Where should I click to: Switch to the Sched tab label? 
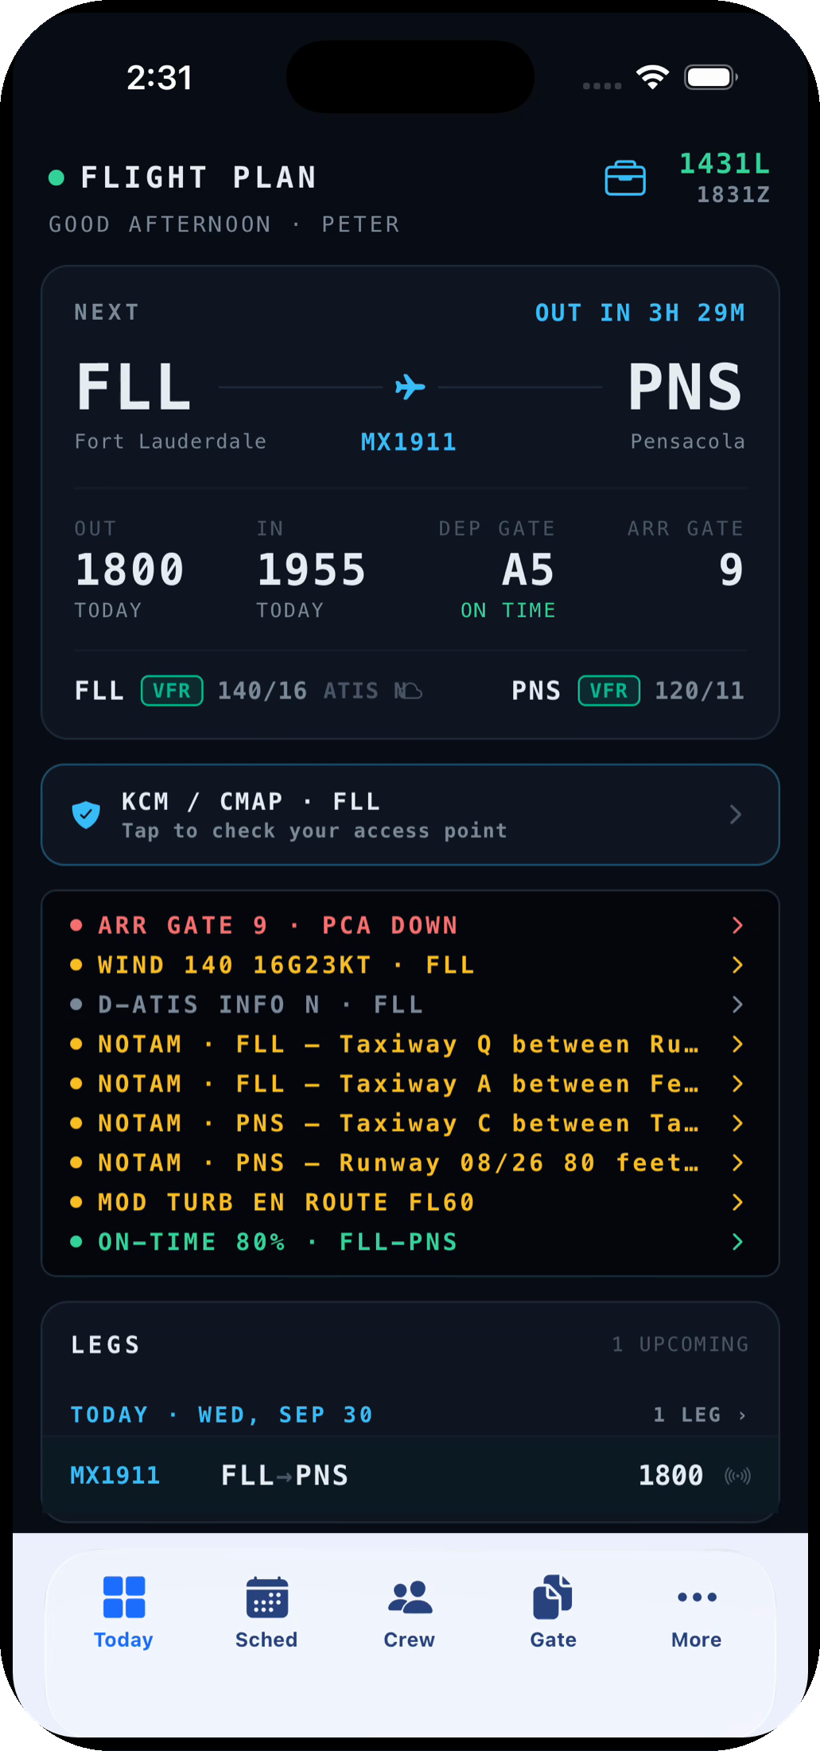pyautogui.click(x=267, y=1640)
